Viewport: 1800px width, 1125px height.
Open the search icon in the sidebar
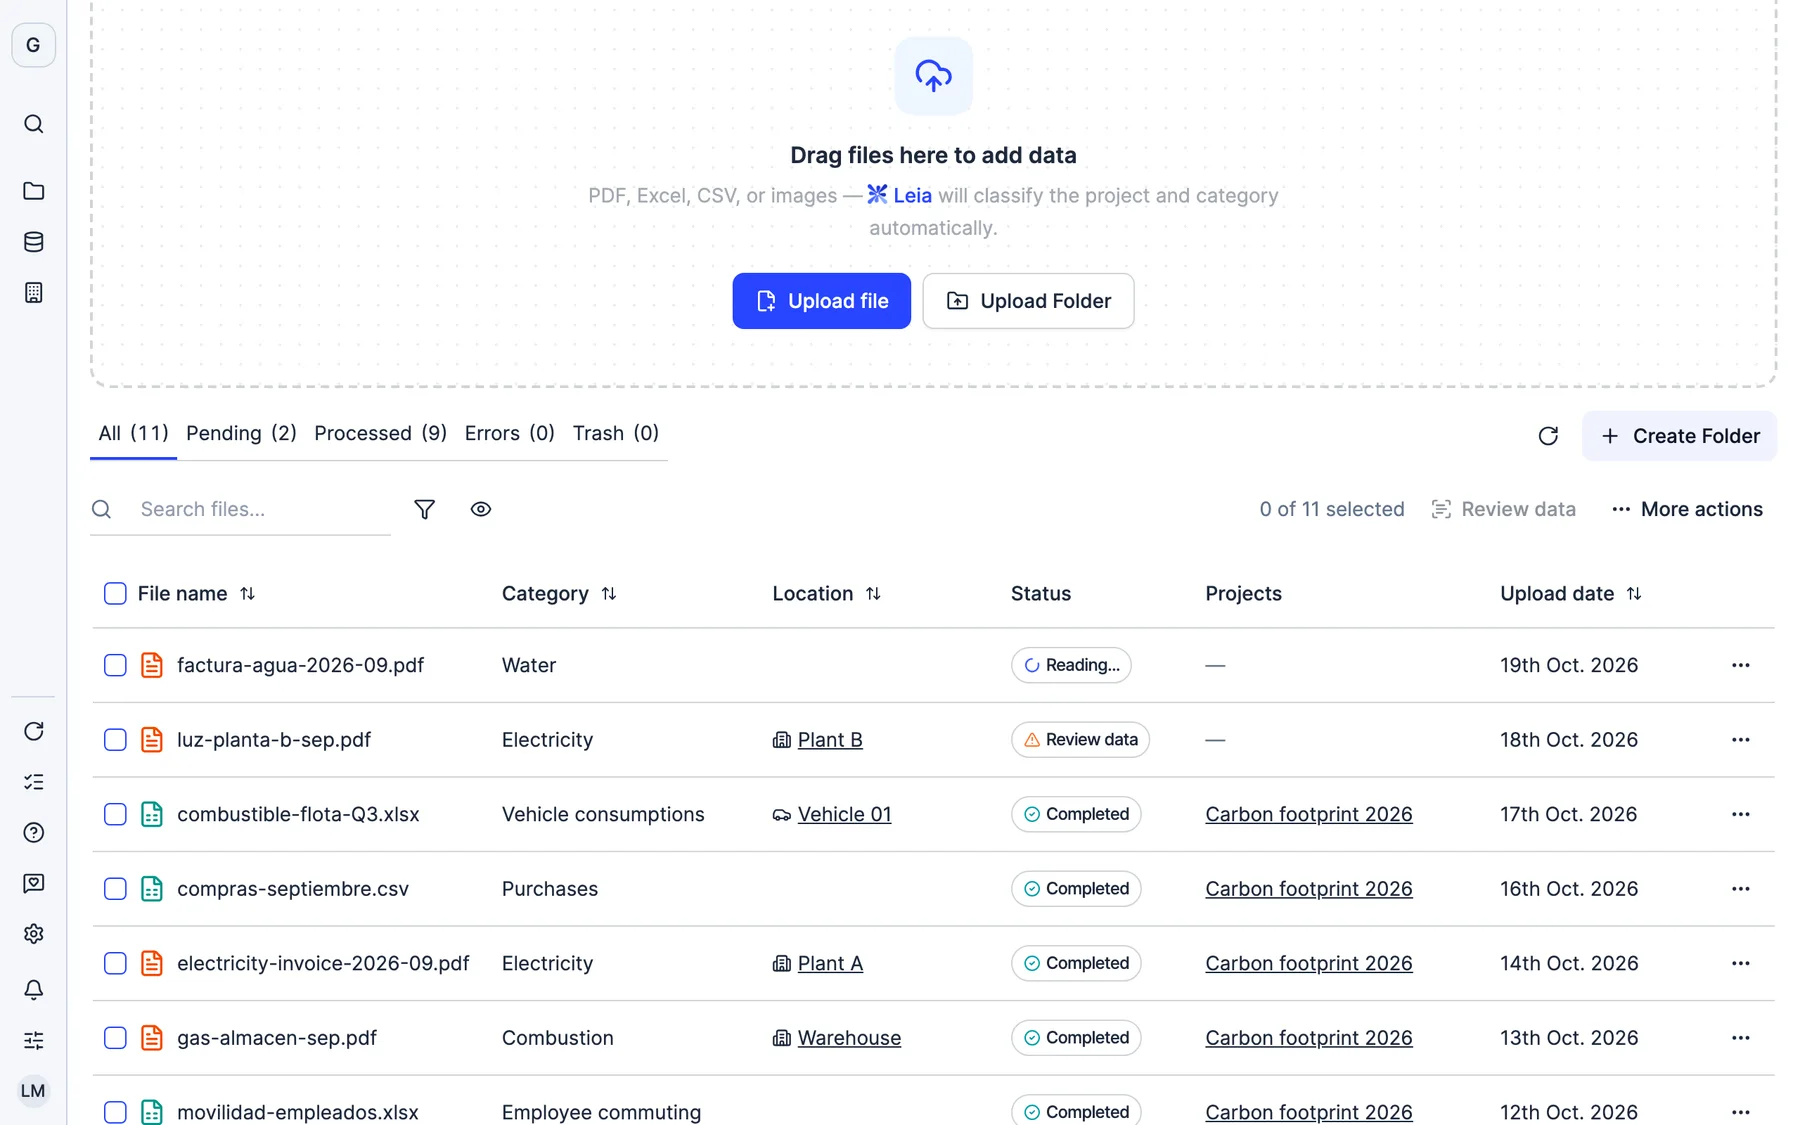click(x=33, y=124)
